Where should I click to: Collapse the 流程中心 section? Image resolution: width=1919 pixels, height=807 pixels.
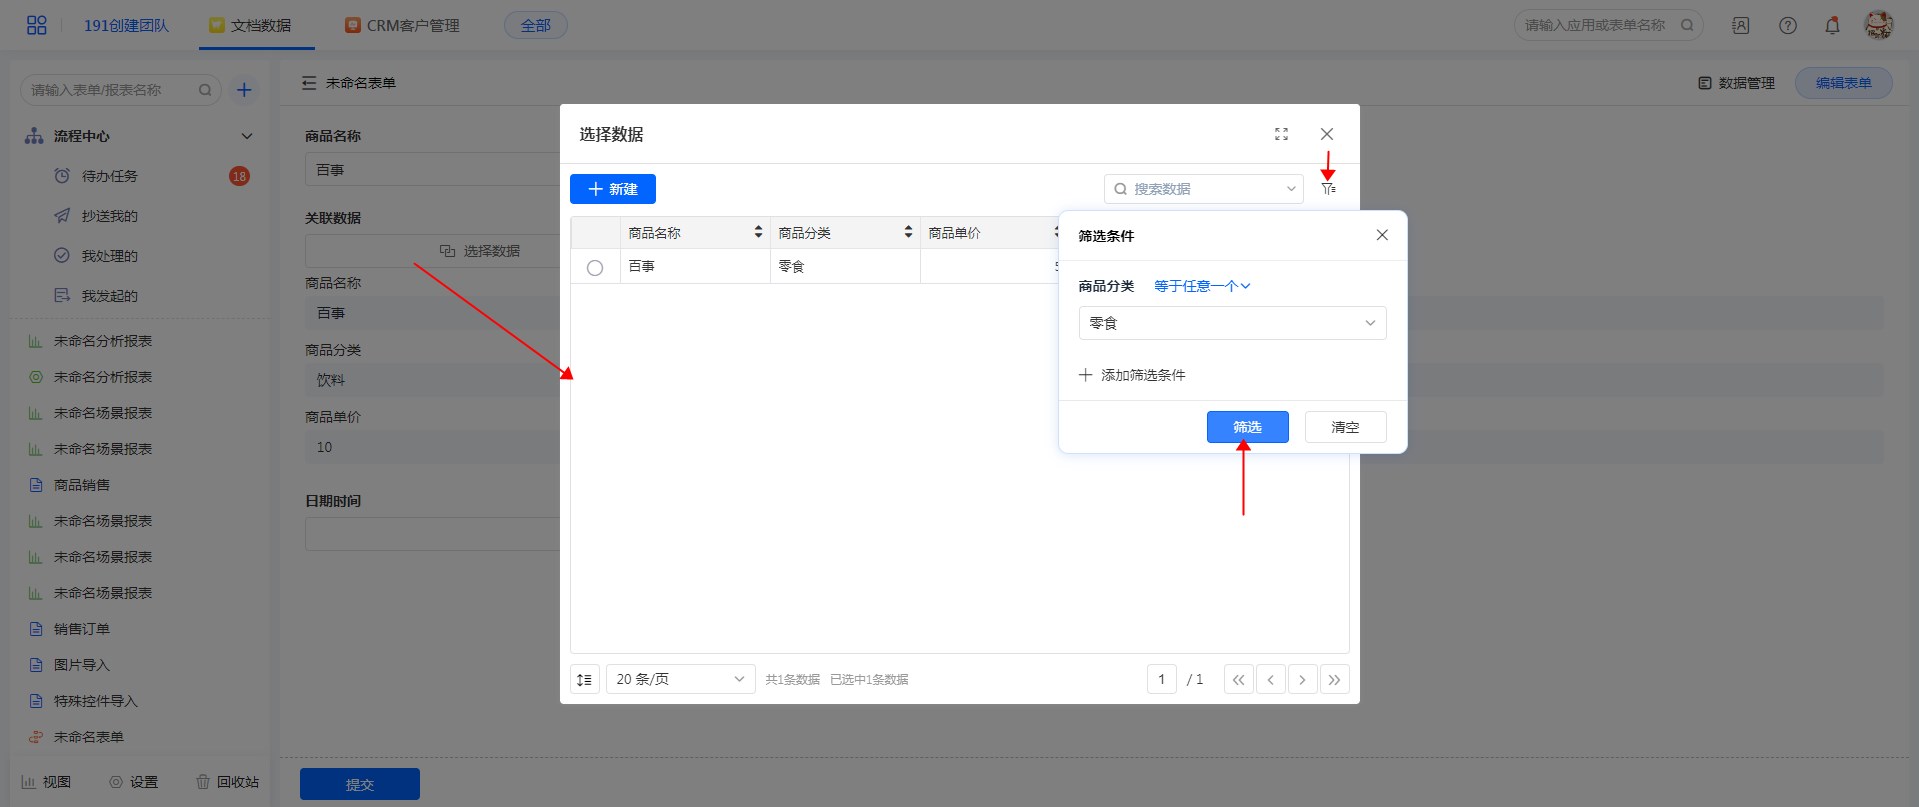[x=247, y=136]
